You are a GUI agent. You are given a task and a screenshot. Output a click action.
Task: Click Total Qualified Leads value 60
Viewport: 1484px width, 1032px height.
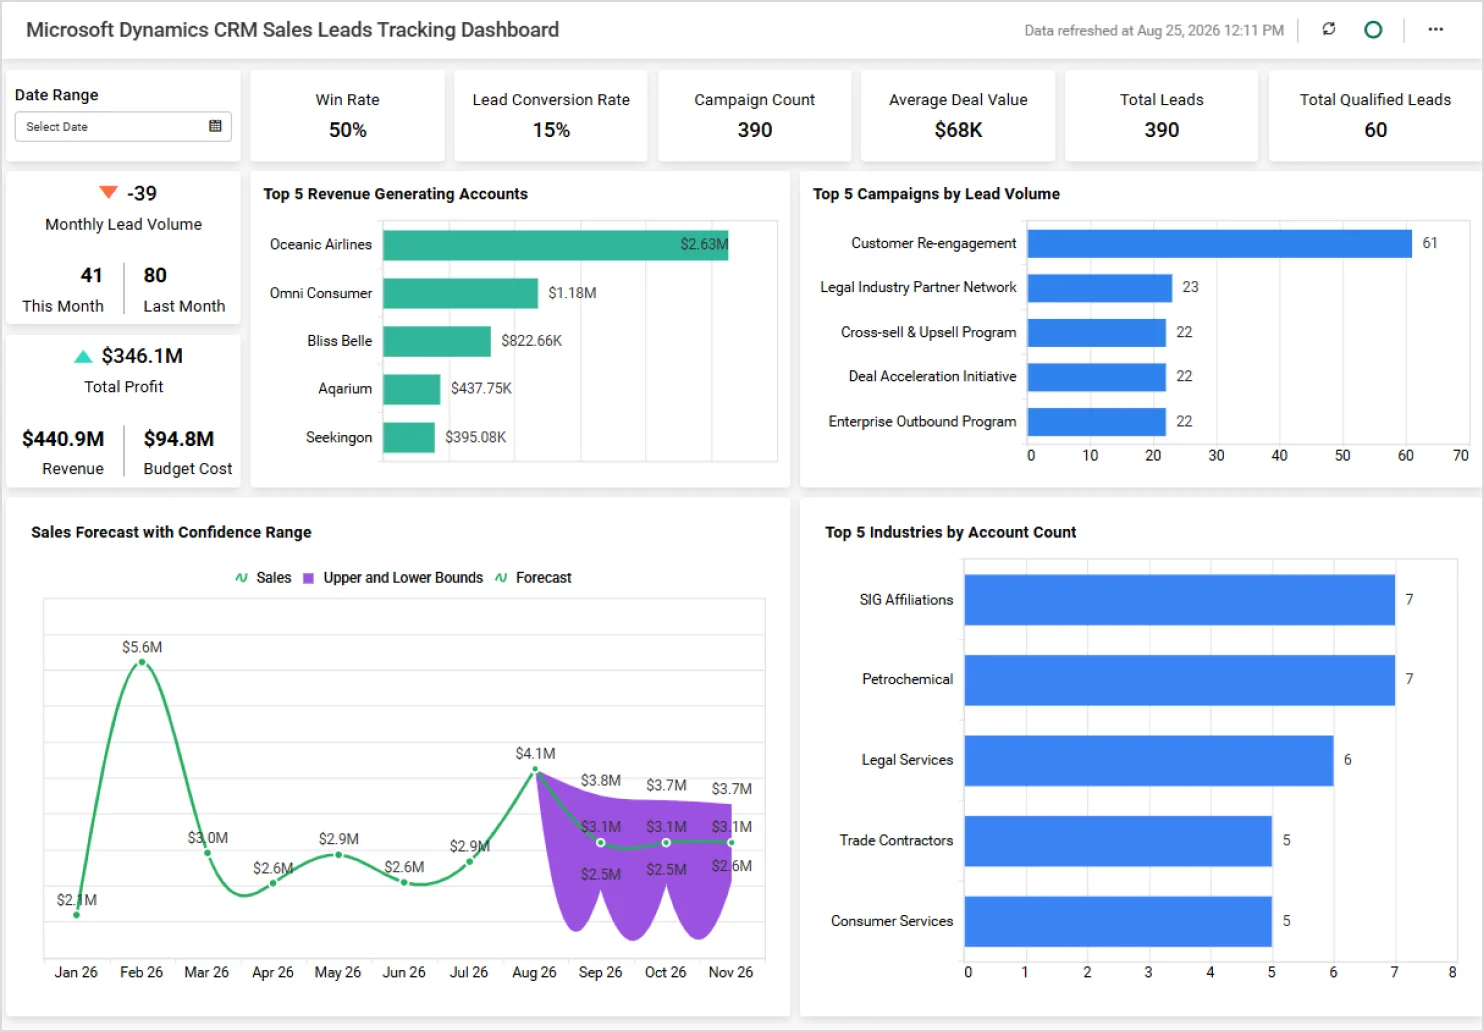(1375, 130)
